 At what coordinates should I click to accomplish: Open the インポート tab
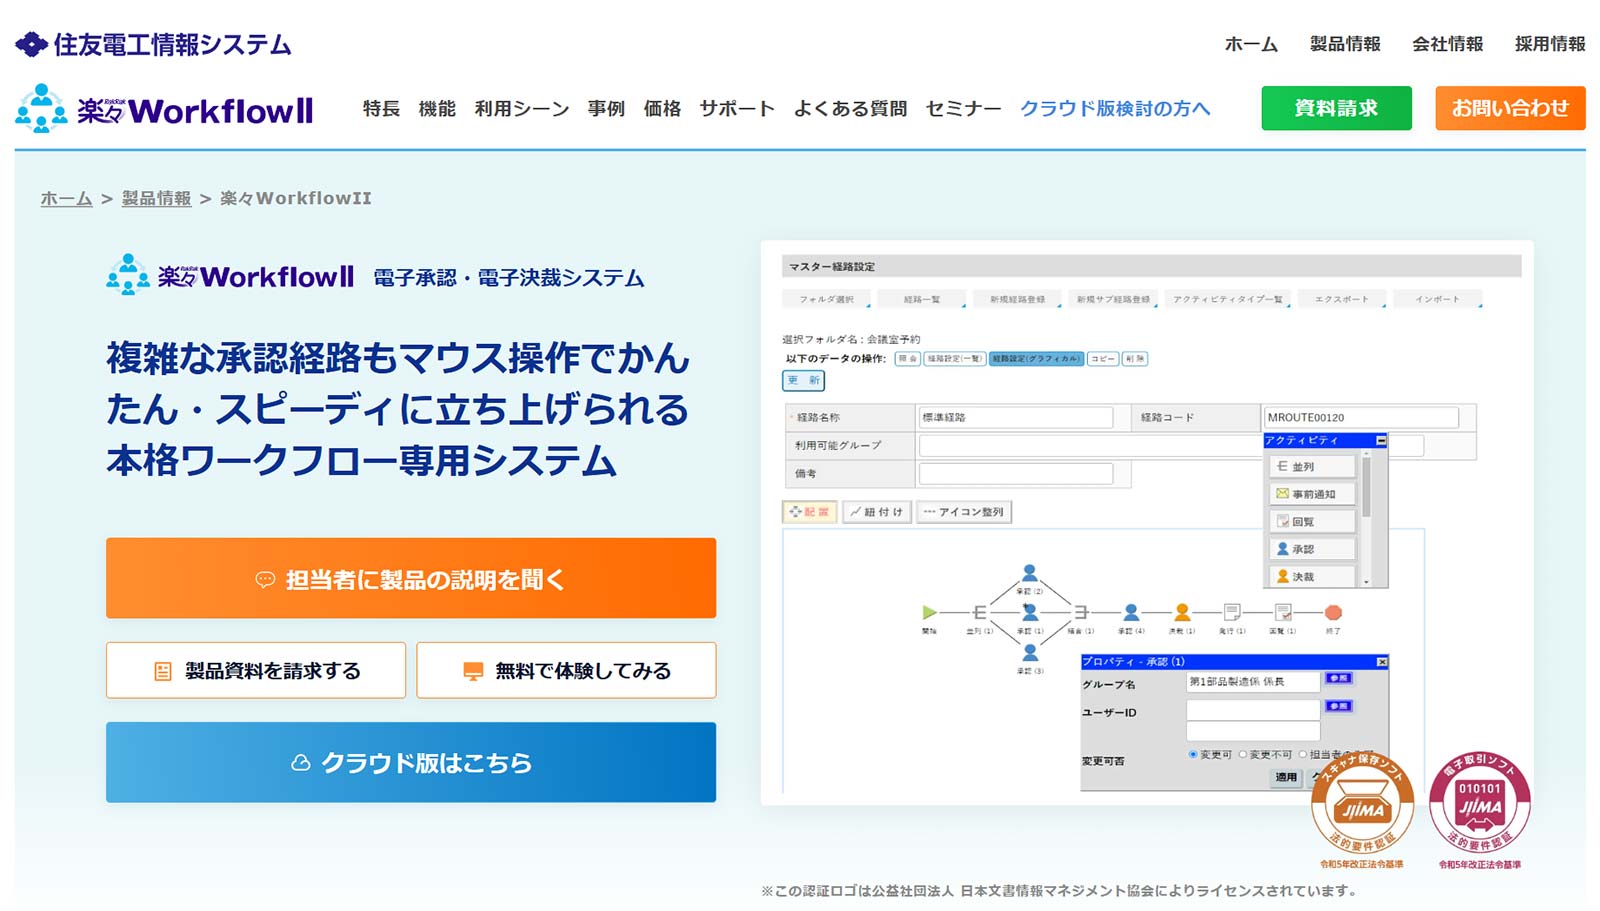pyautogui.click(x=1437, y=299)
